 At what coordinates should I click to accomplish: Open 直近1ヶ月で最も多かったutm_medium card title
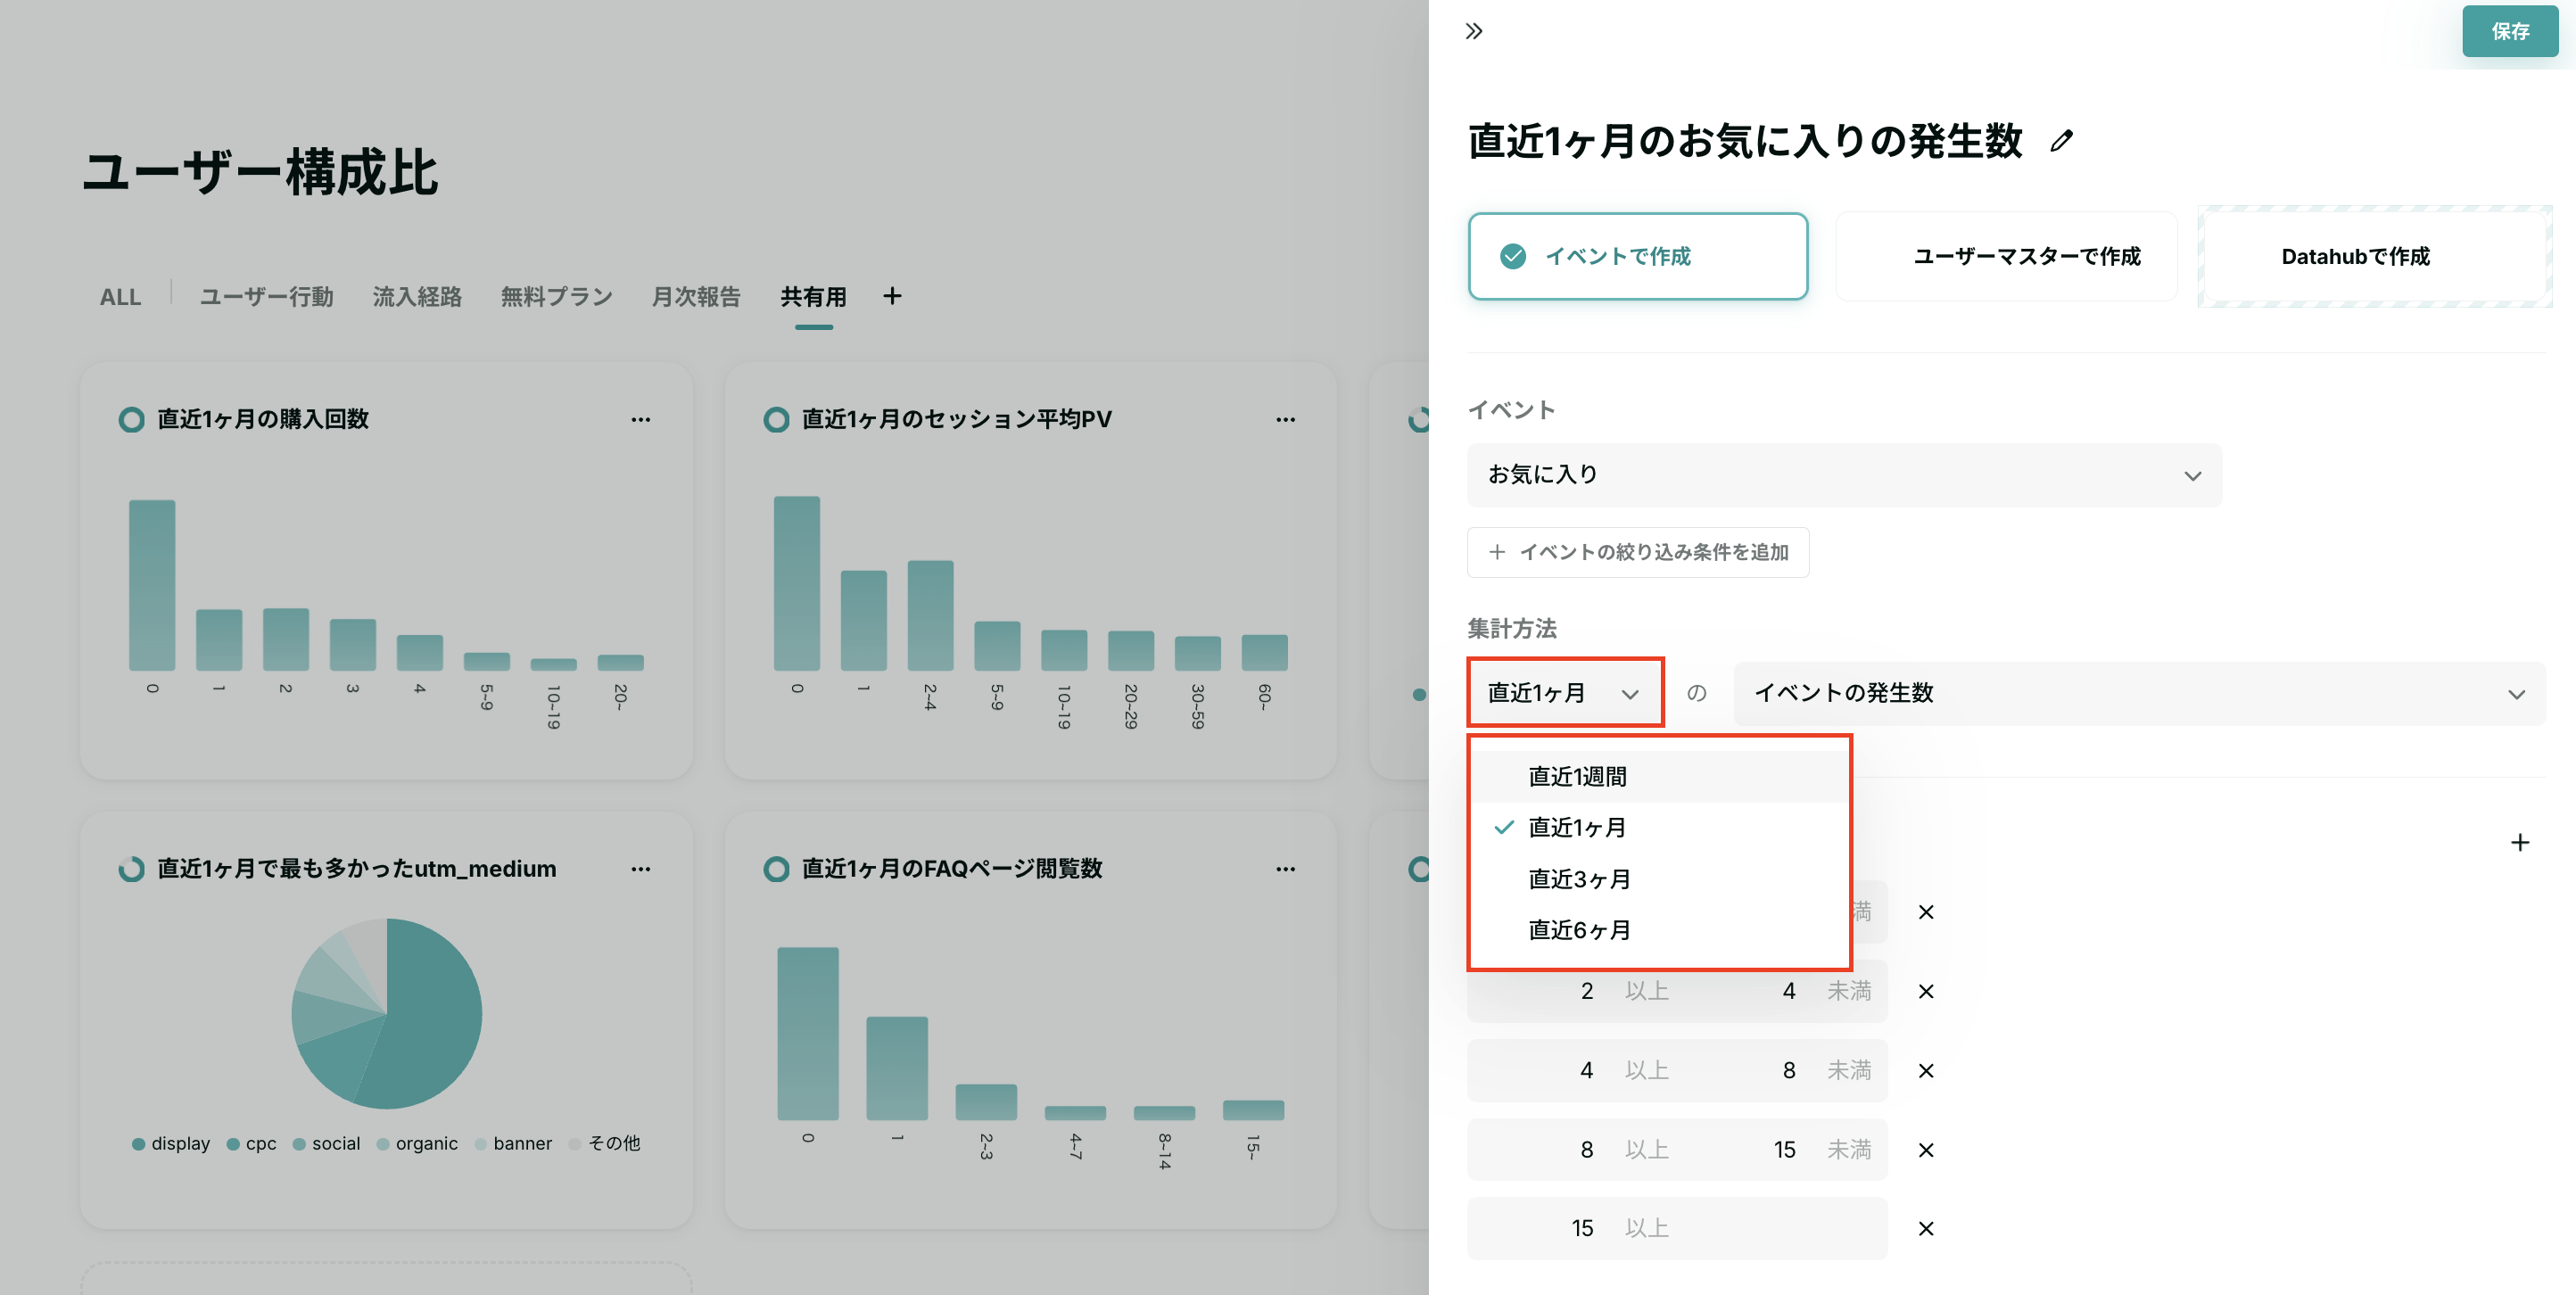356,869
